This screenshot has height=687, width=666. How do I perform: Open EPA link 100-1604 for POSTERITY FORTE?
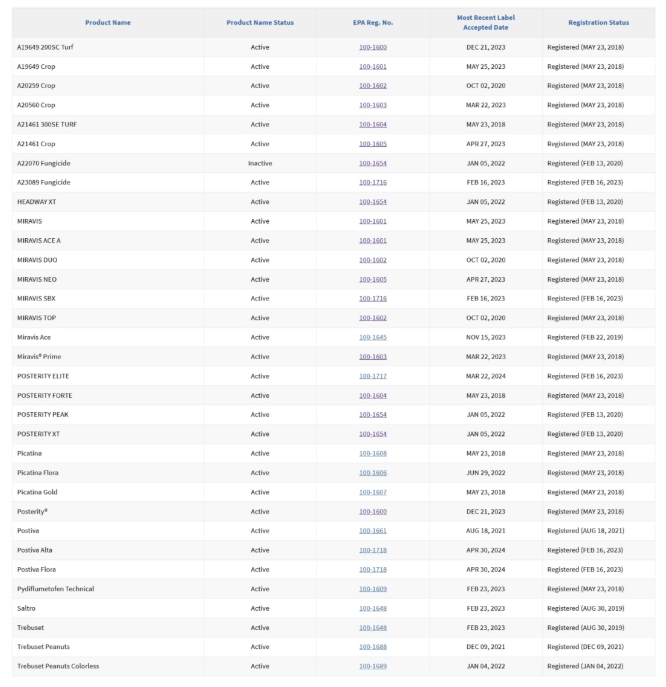pos(373,395)
